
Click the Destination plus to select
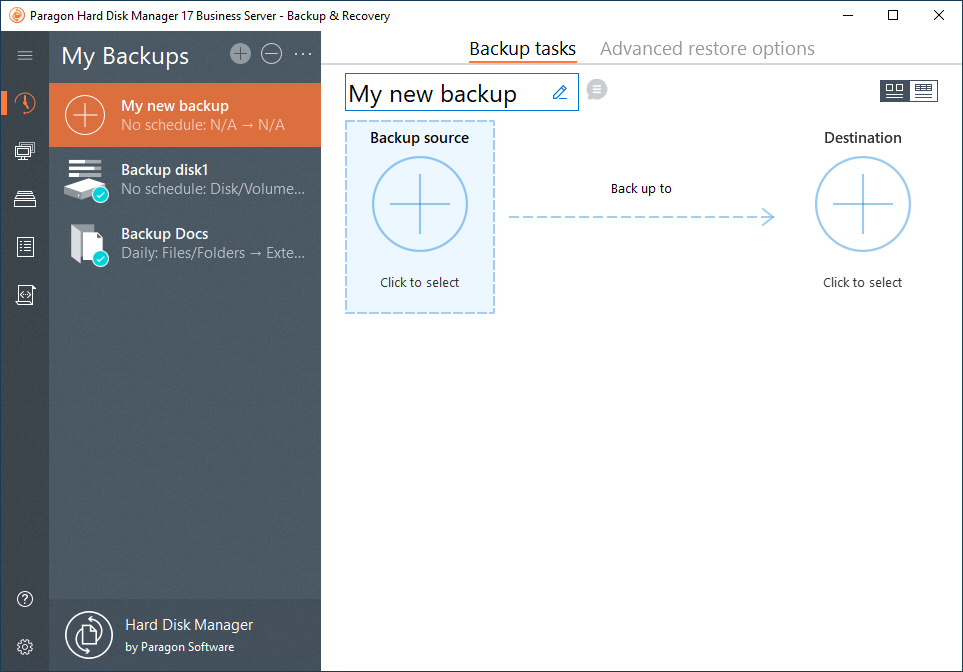[x=862, y=204]
